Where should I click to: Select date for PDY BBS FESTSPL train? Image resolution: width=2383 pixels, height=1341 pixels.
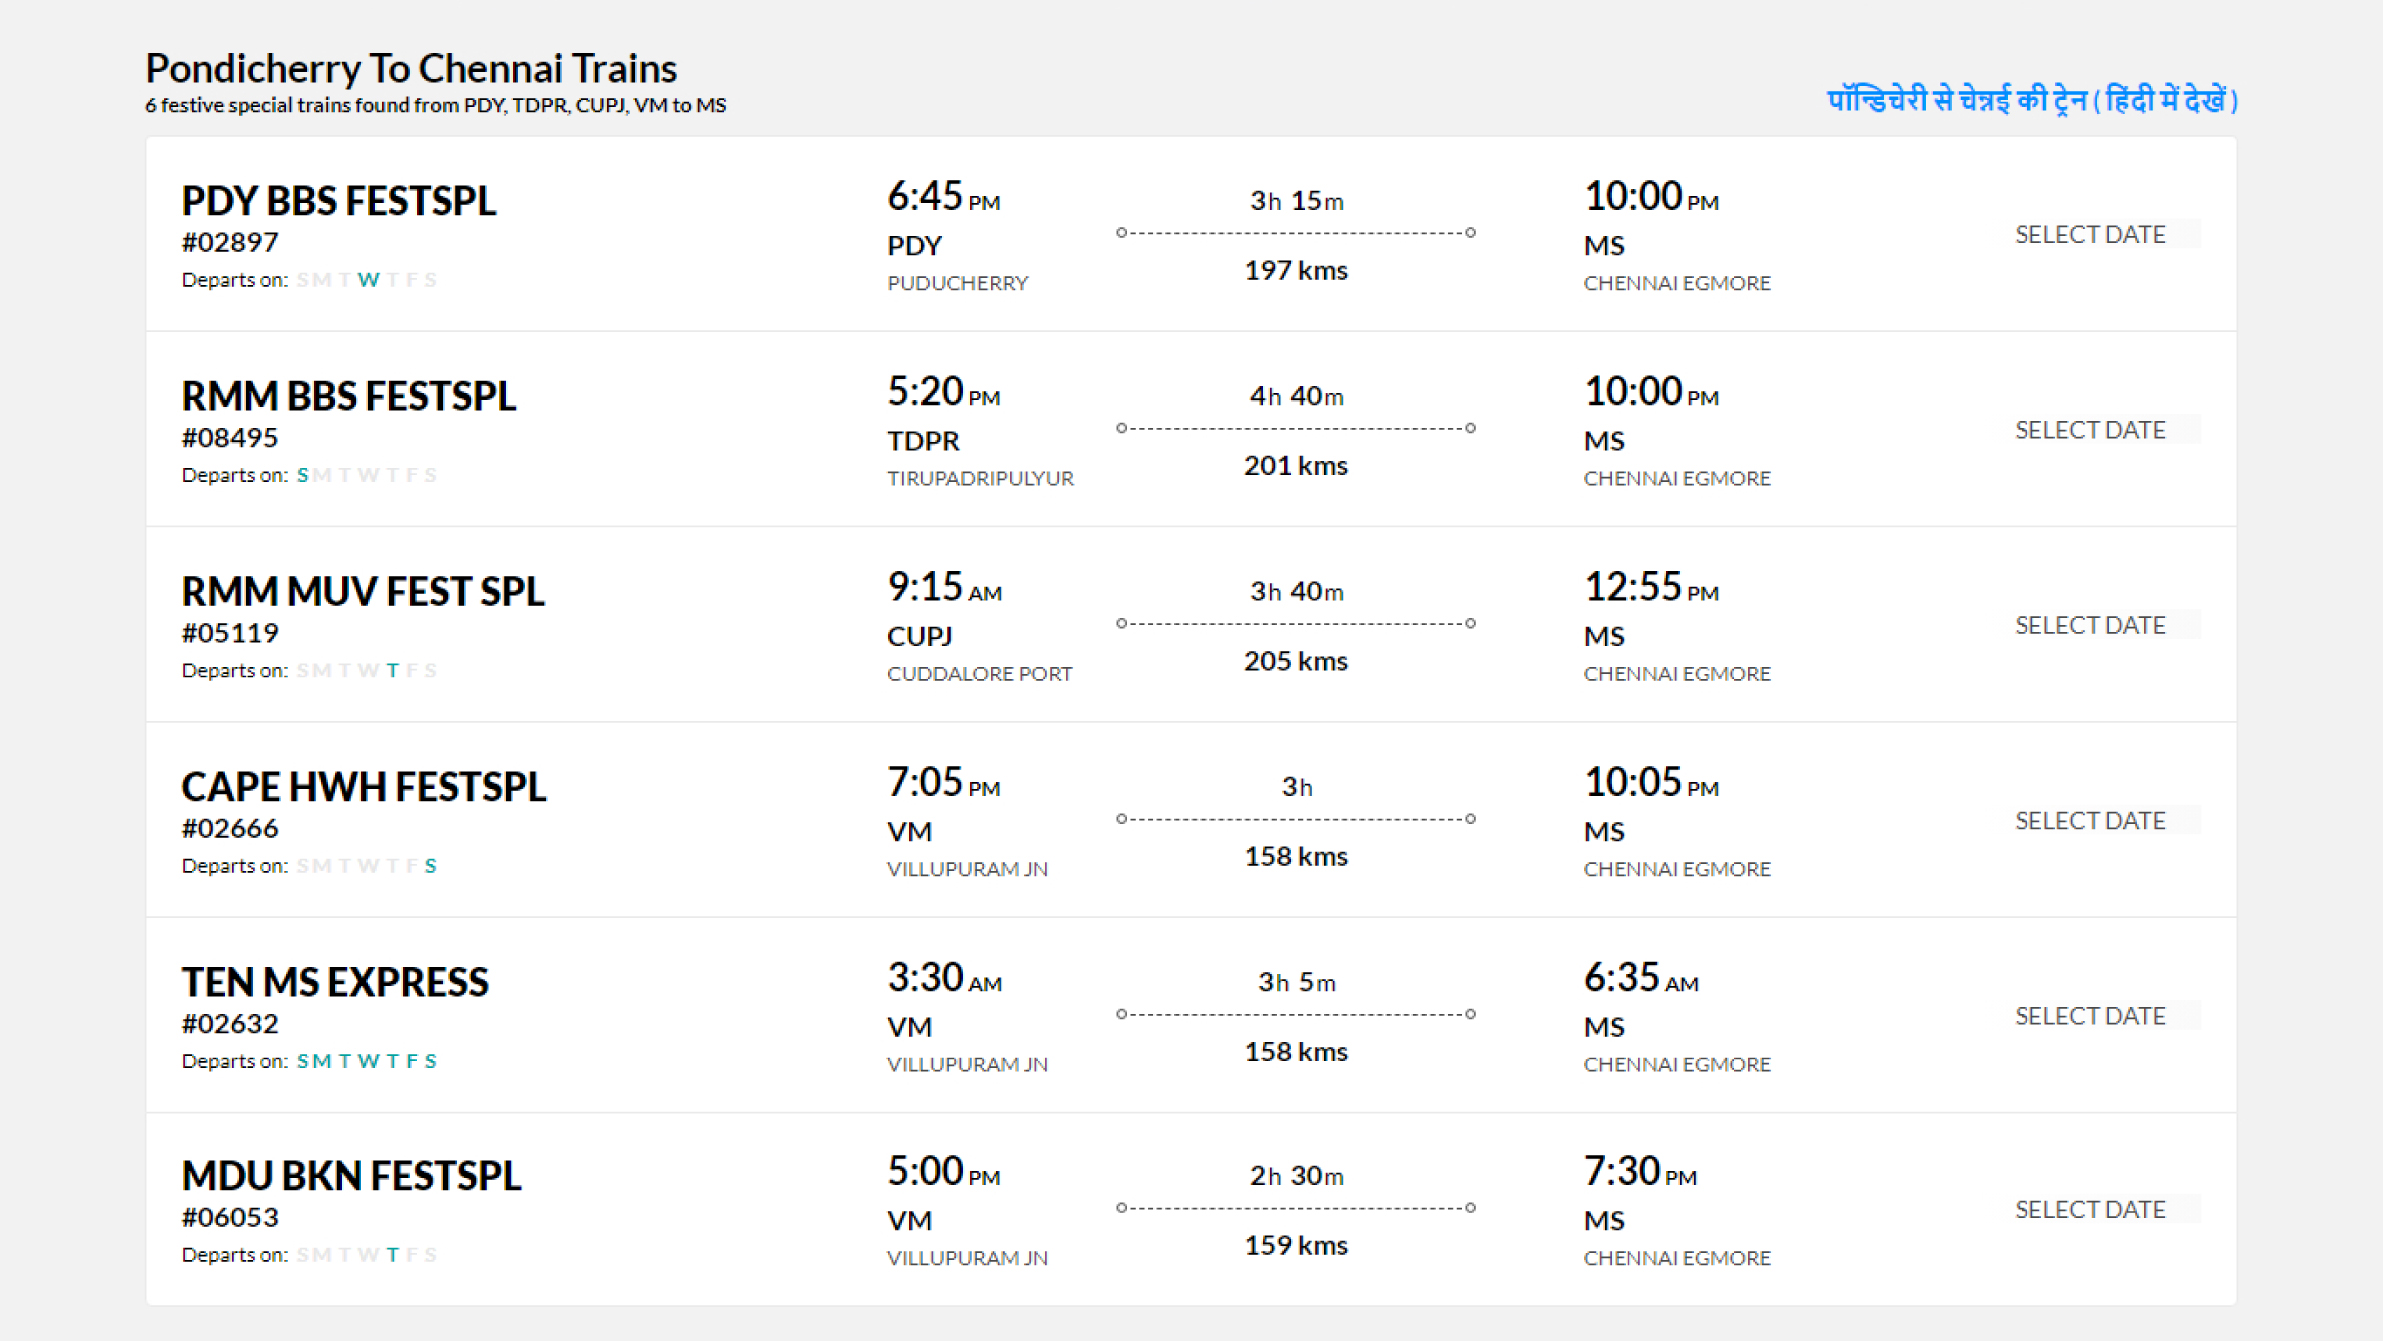tap(2090, 234)
